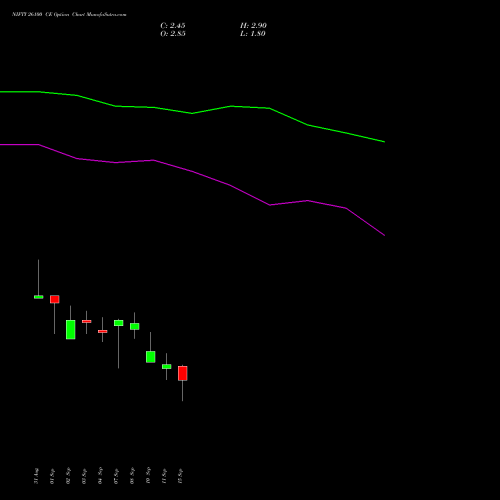Click the close value 'C: 2.45'
This screenshot has width=500, height=500.
coord(173,26)
